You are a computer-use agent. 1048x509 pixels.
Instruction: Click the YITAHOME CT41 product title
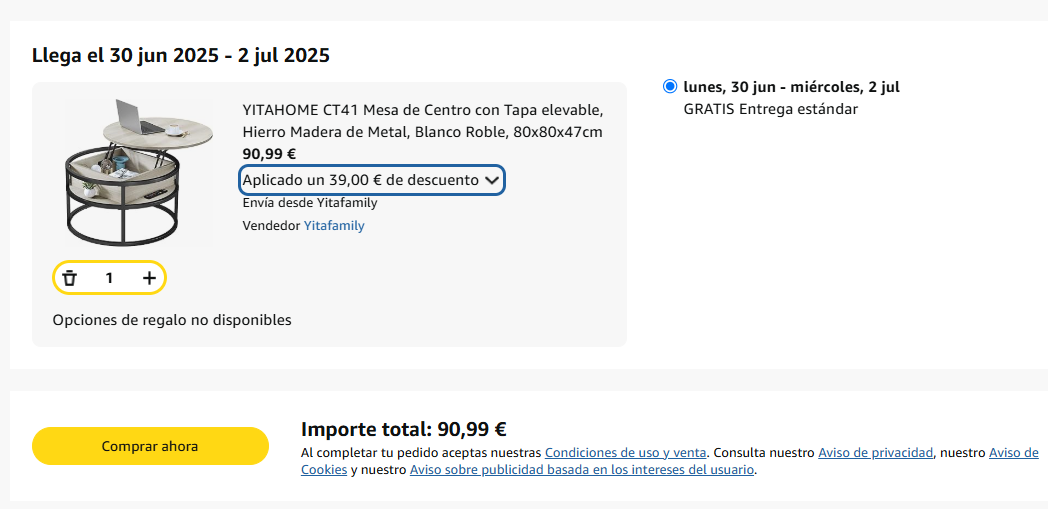422,121
